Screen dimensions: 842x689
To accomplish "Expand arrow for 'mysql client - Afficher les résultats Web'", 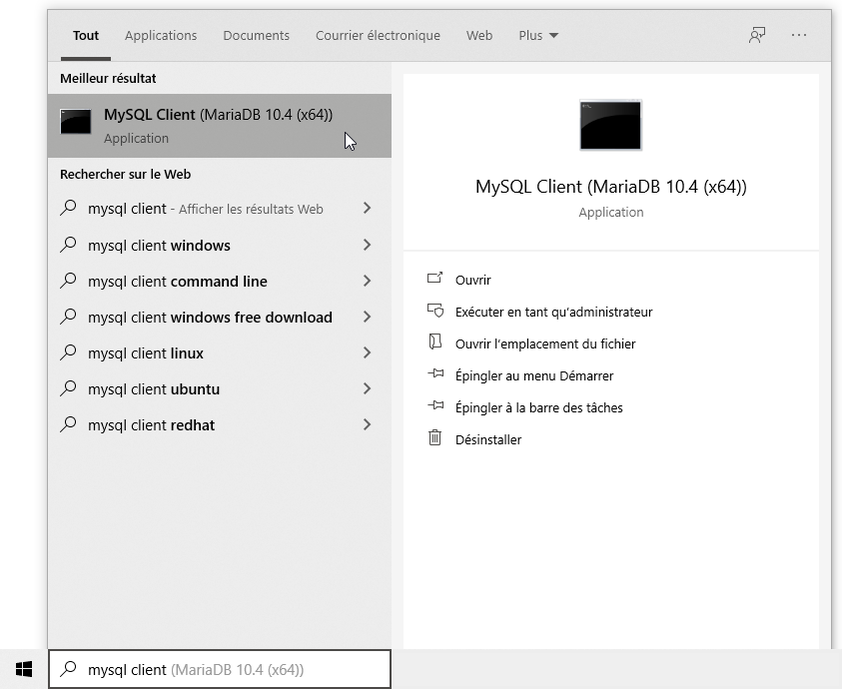I will (x=367, y=208).
